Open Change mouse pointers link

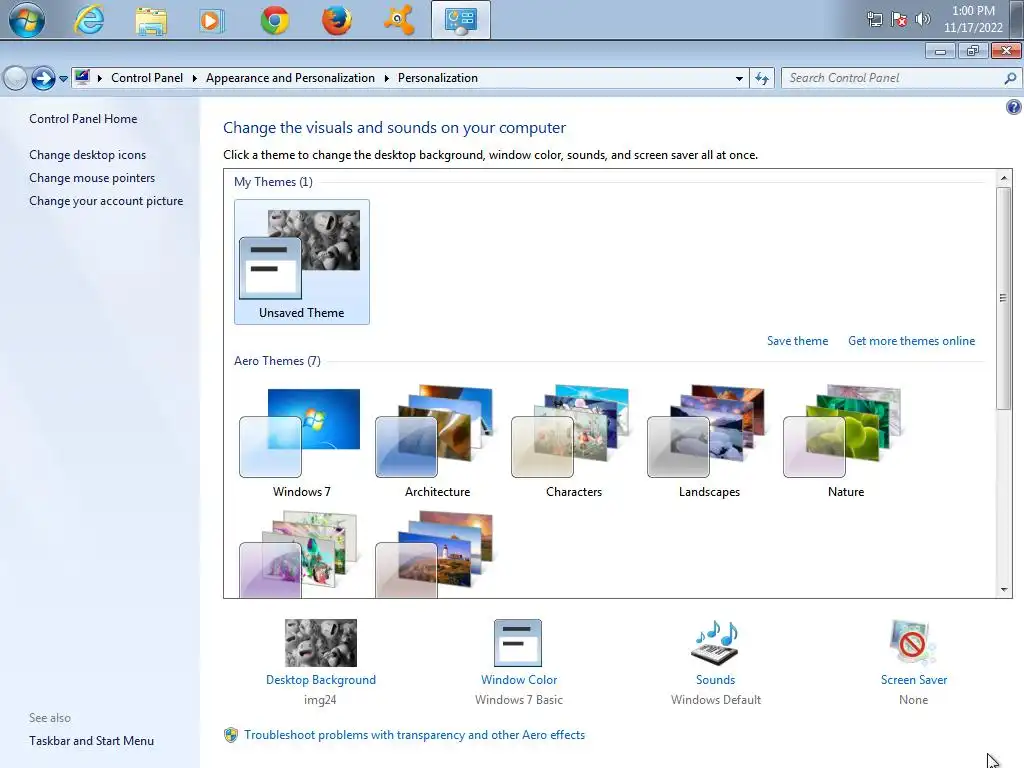[92, 178]
